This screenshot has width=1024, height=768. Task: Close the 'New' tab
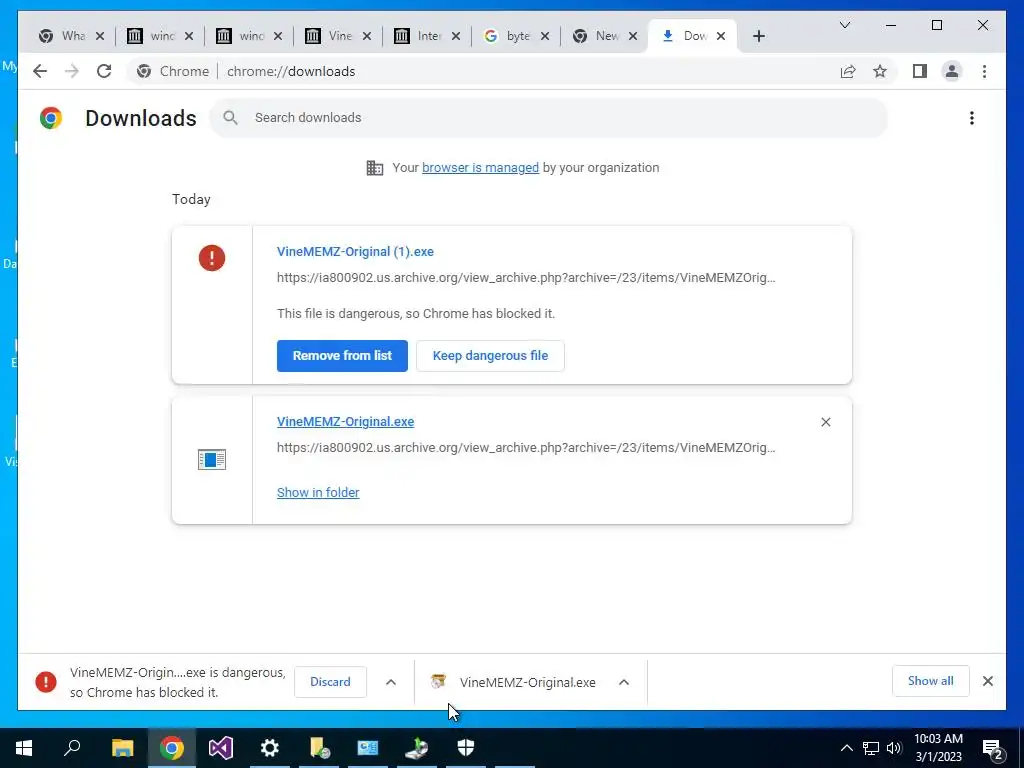[632, 36]
